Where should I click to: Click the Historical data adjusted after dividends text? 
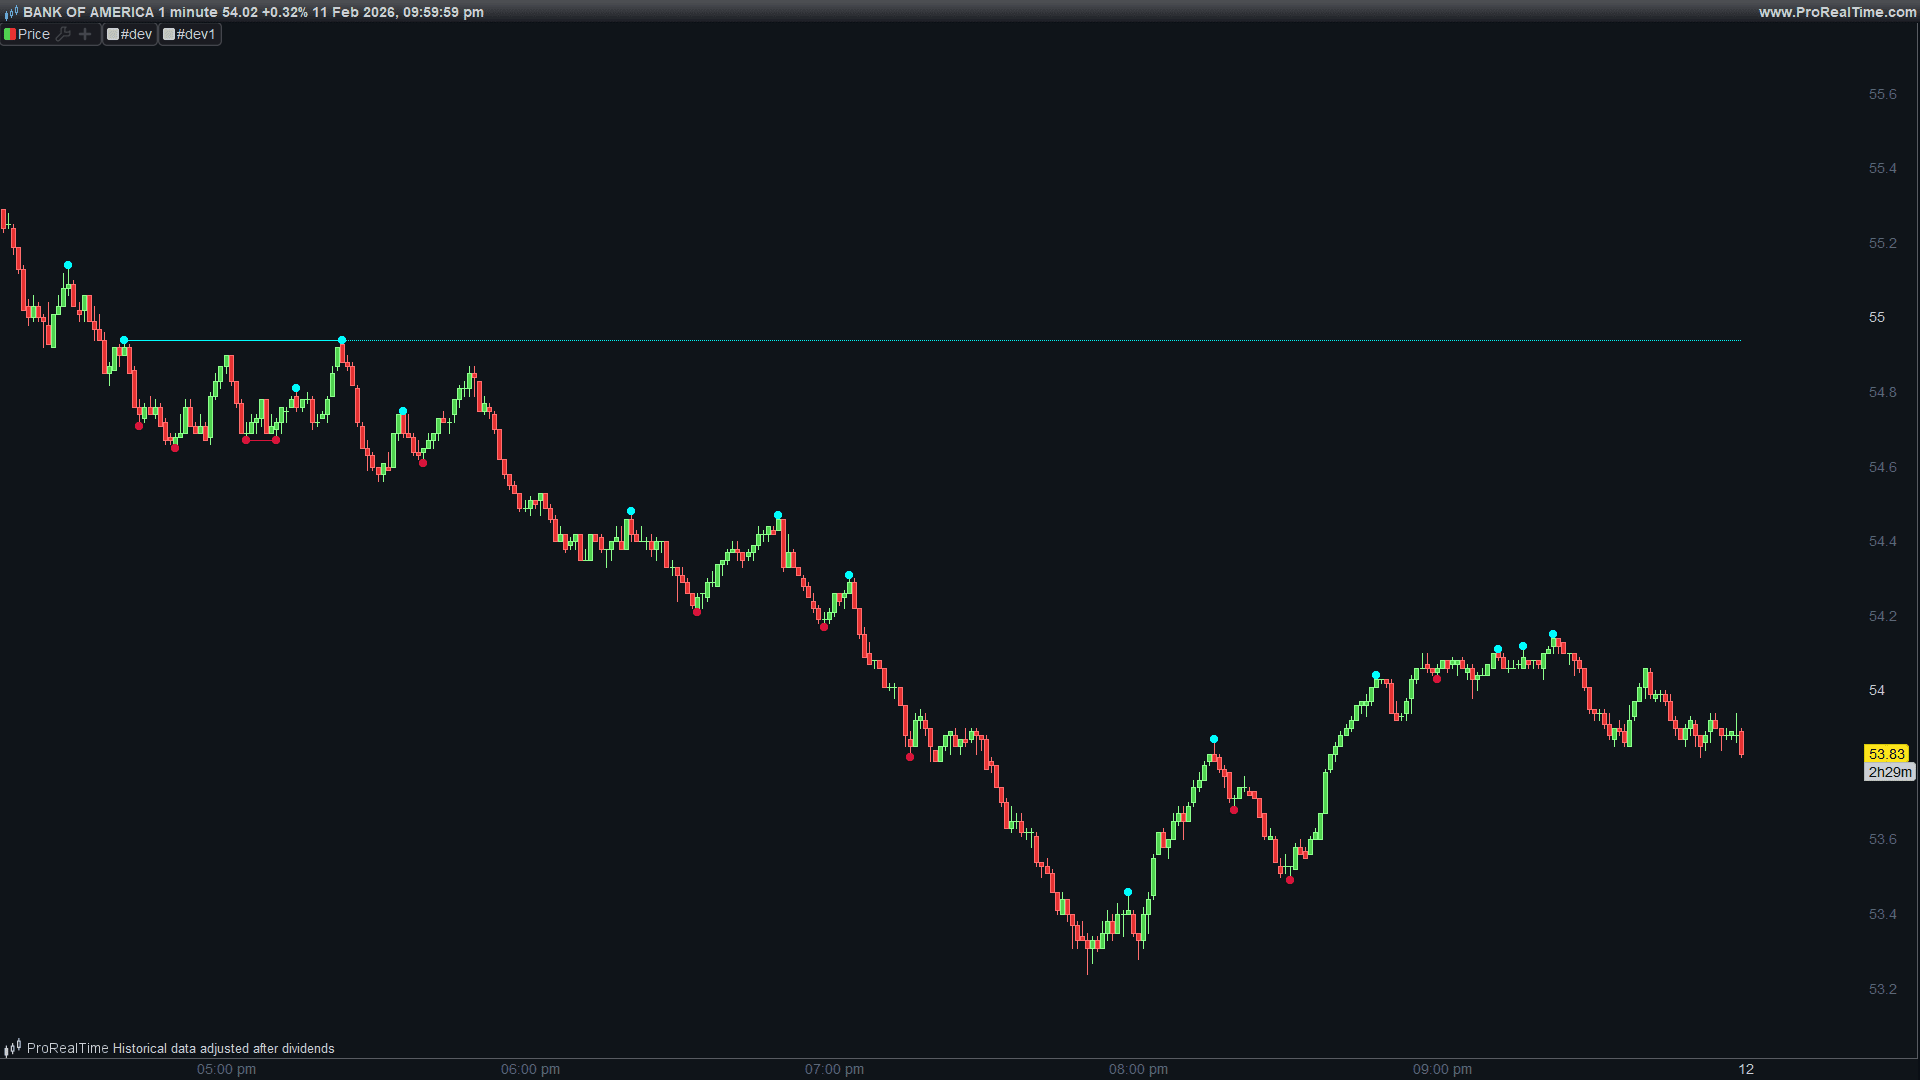point(223,1048)
